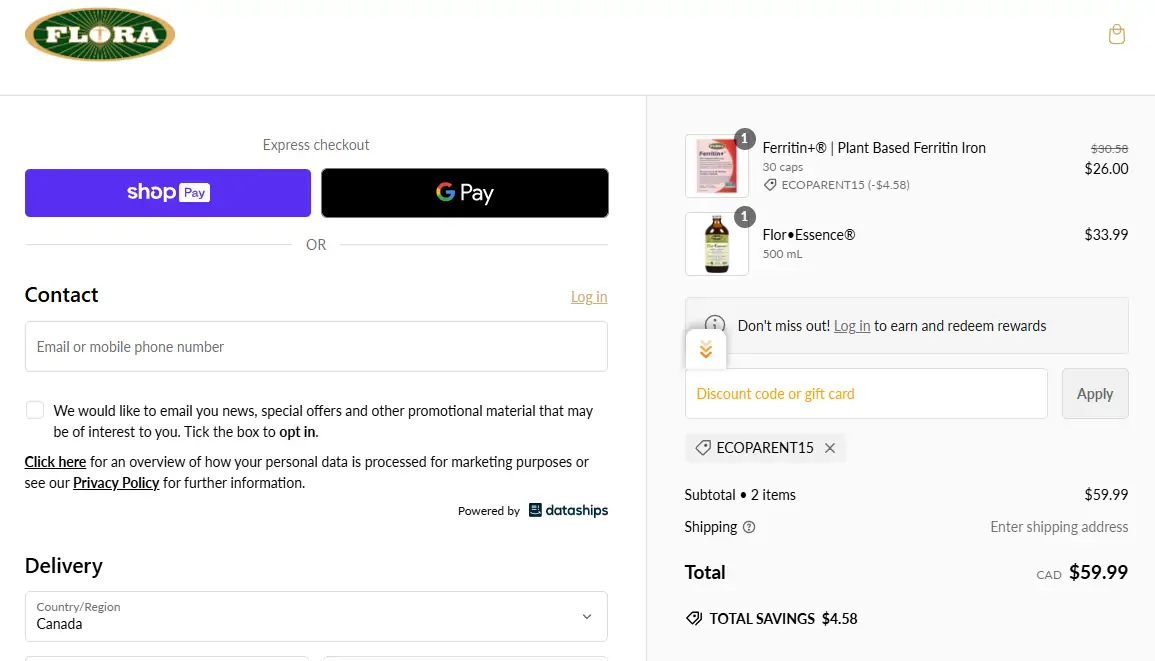Click the orange double-chevron rewards icon
The image size is (1155, 661).
click(706, 349)
